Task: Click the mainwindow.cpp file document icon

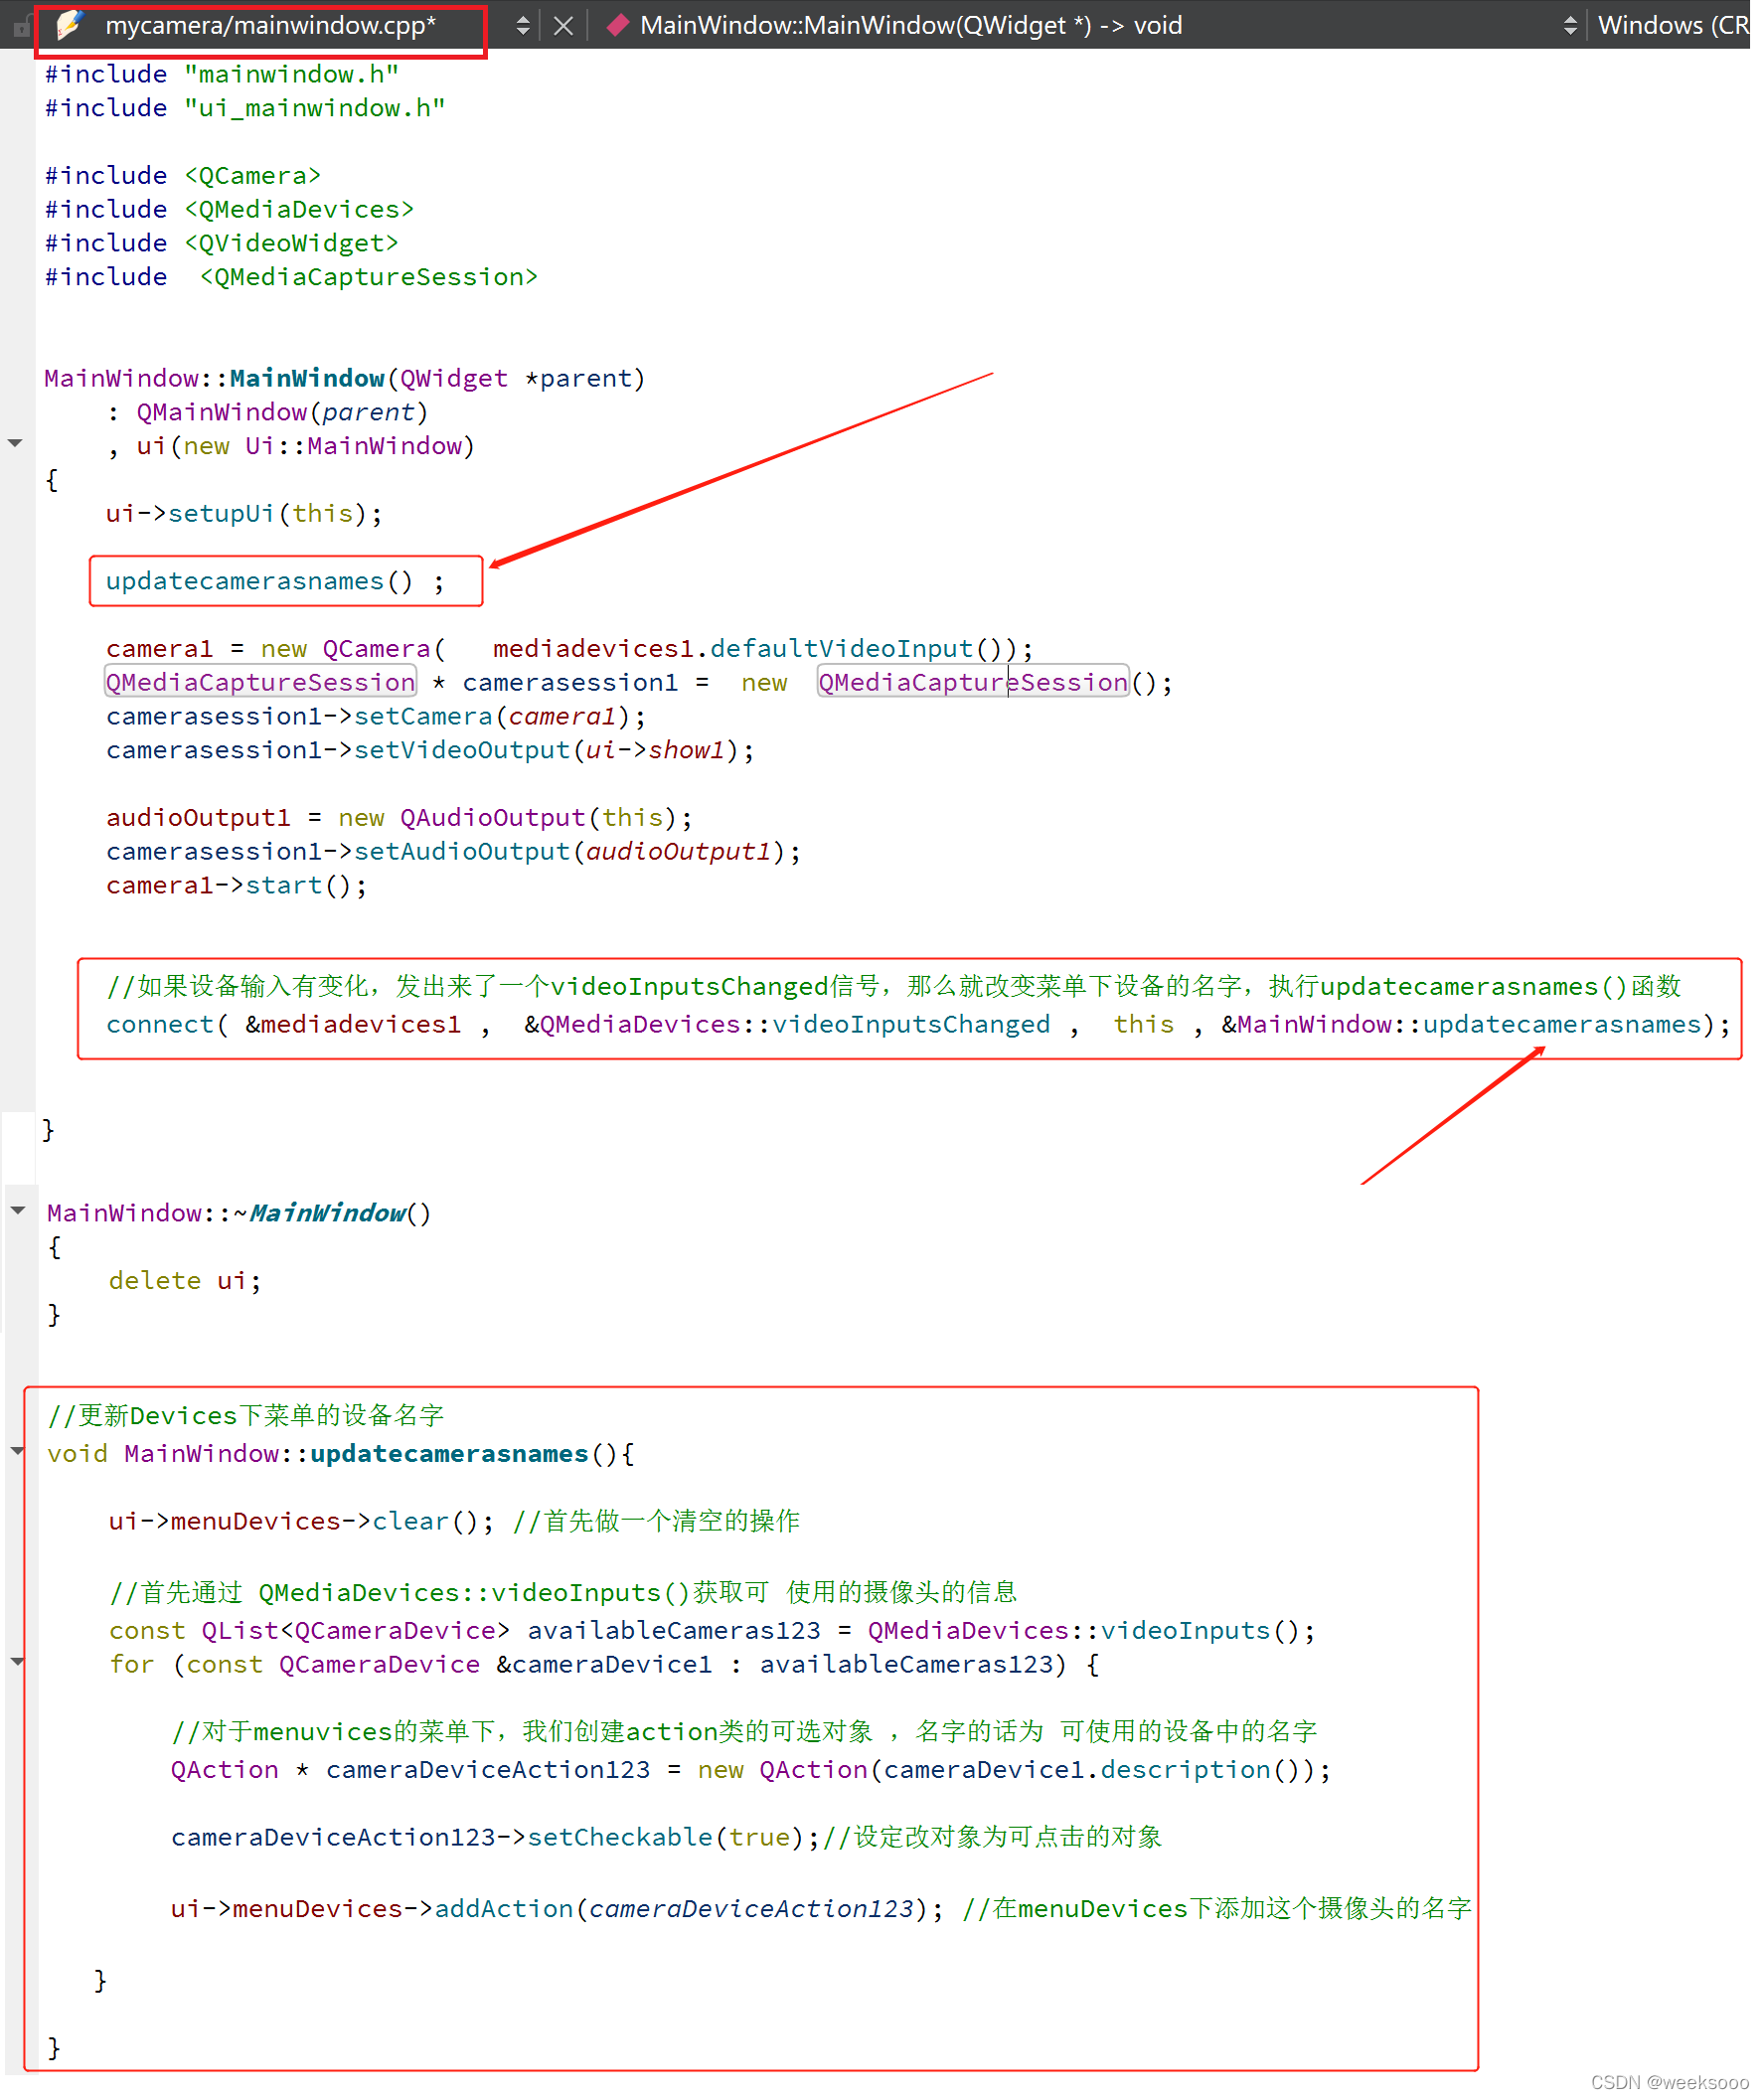Action: (69, 25)
